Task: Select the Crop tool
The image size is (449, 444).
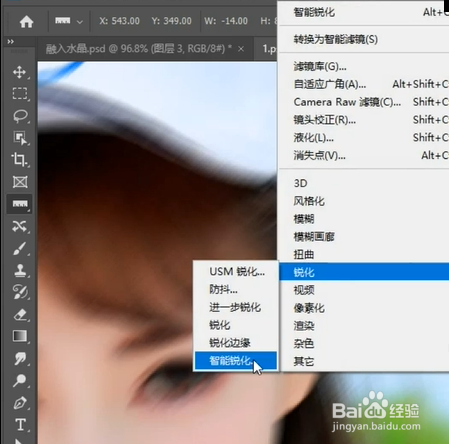Action: tap(20, 160)
